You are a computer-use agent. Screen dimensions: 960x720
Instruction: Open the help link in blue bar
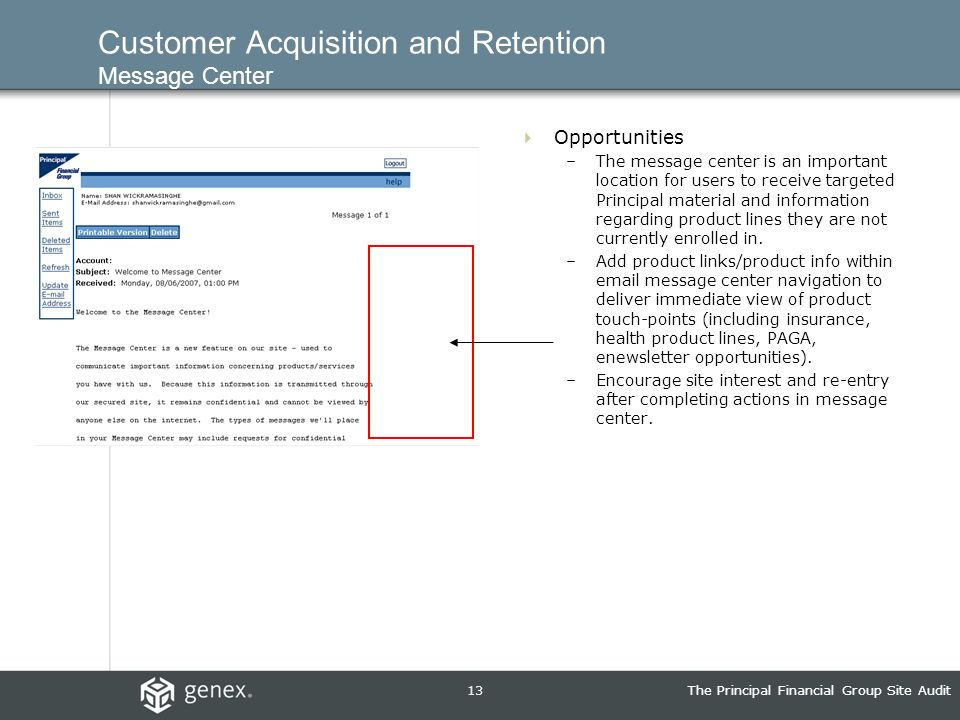click(394, 181)
